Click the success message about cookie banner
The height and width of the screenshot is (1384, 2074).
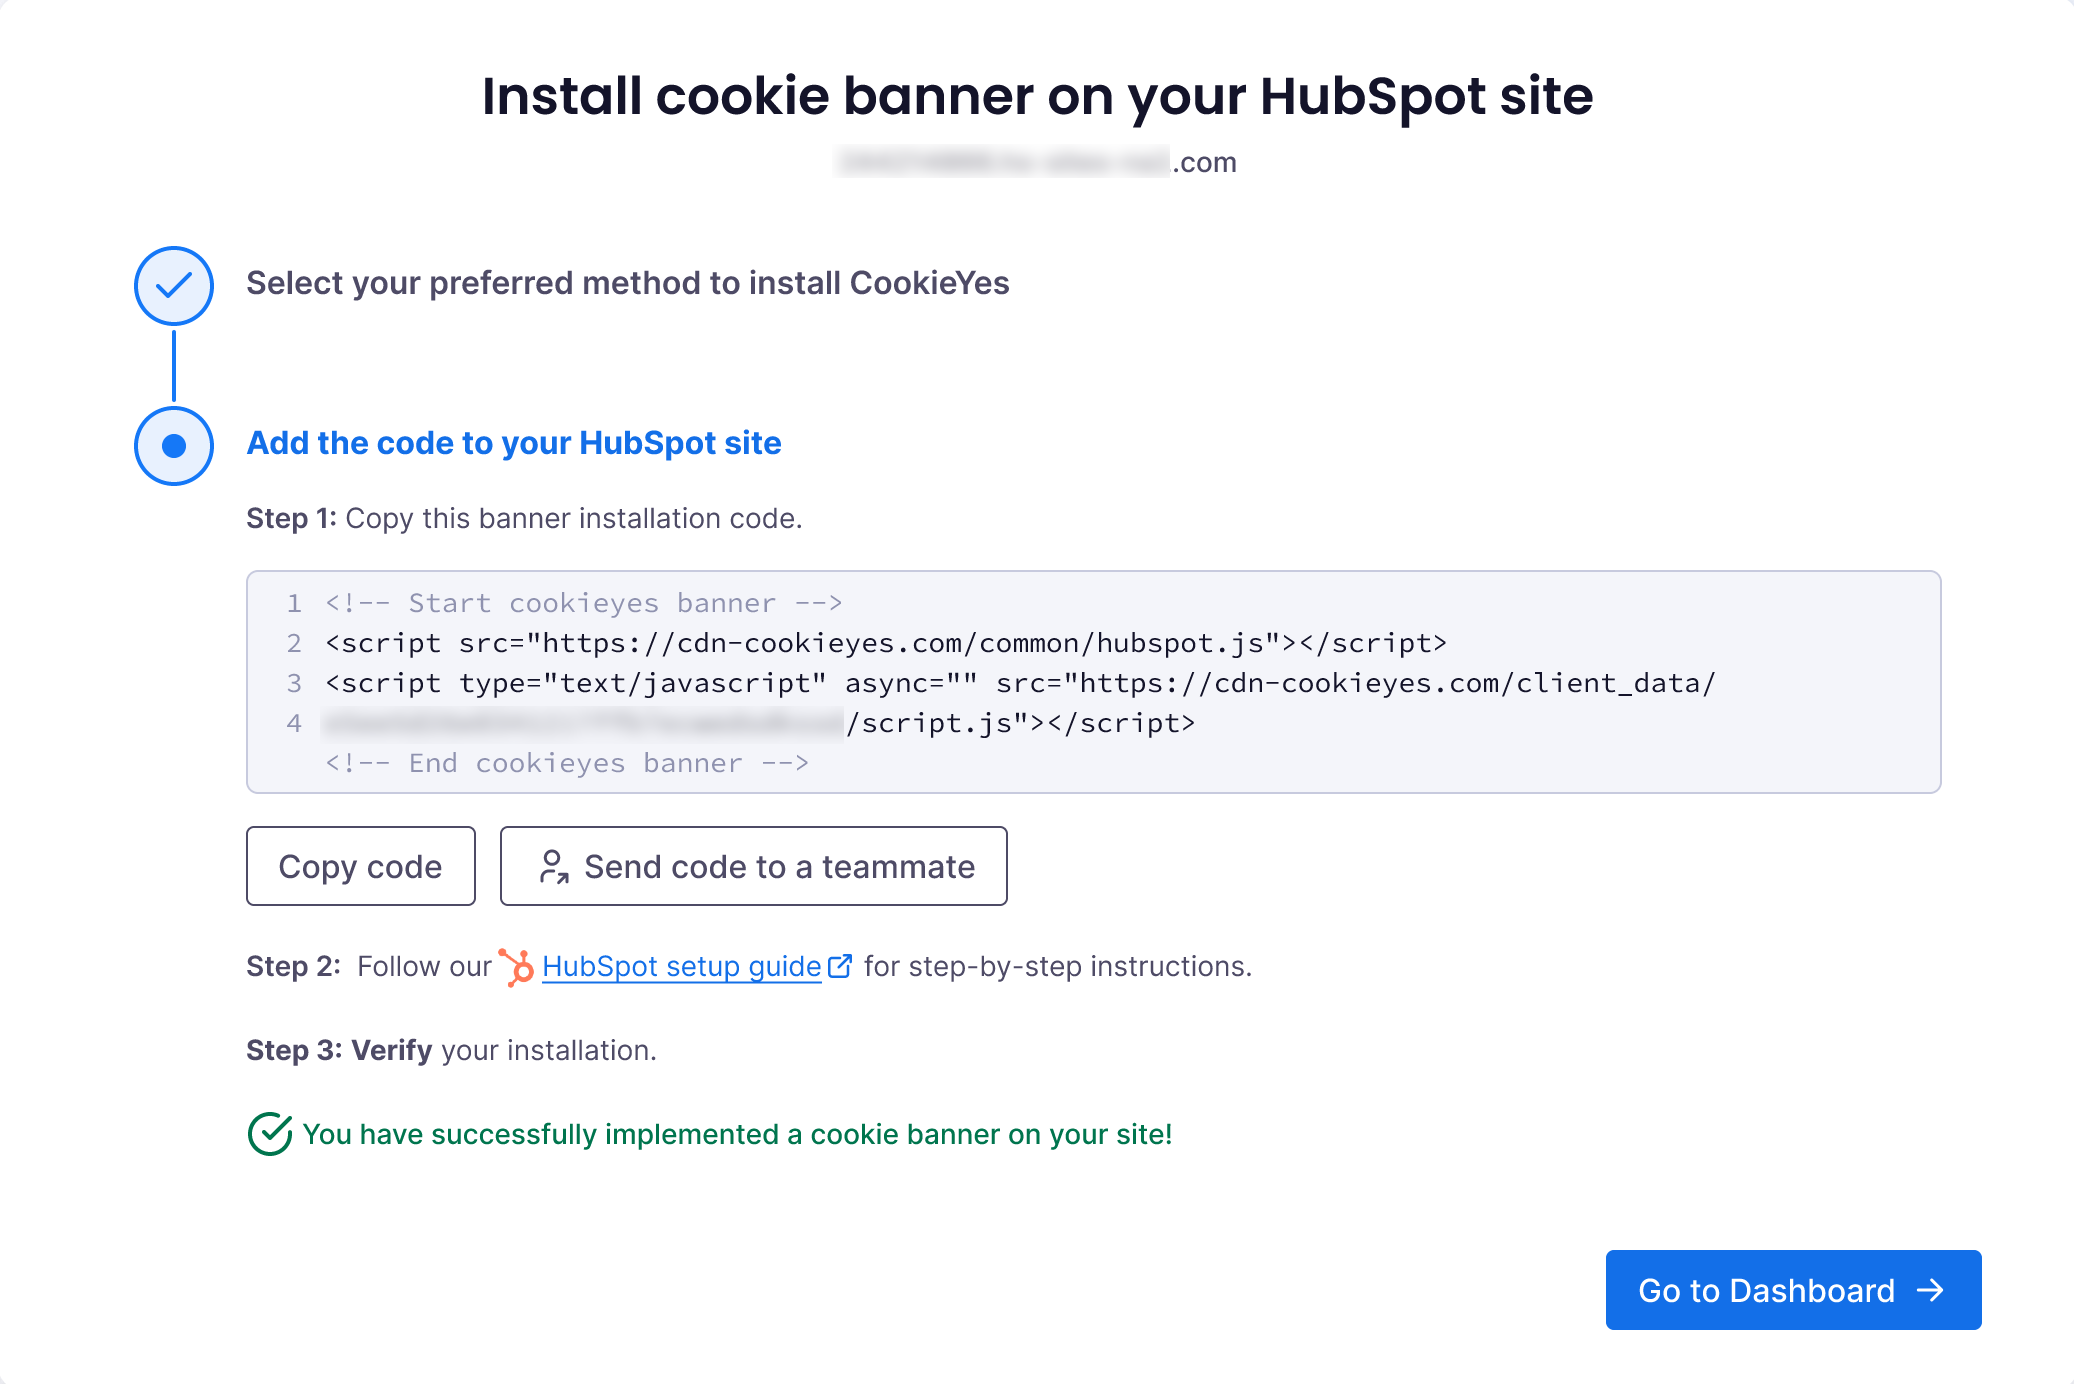[x=737, y=1134]
